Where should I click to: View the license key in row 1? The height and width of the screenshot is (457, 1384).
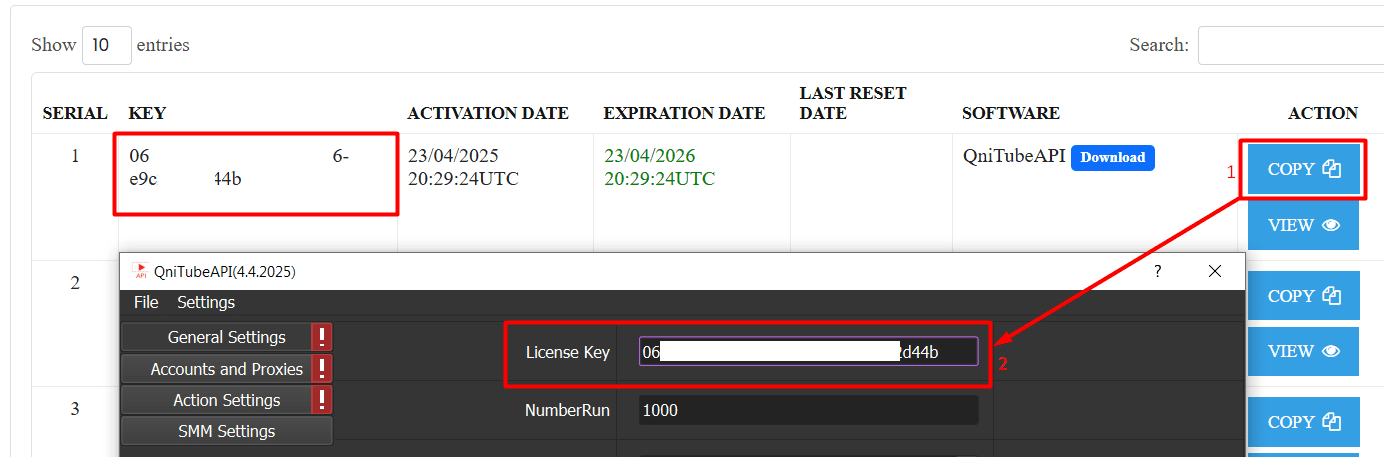click(1303, 225)
